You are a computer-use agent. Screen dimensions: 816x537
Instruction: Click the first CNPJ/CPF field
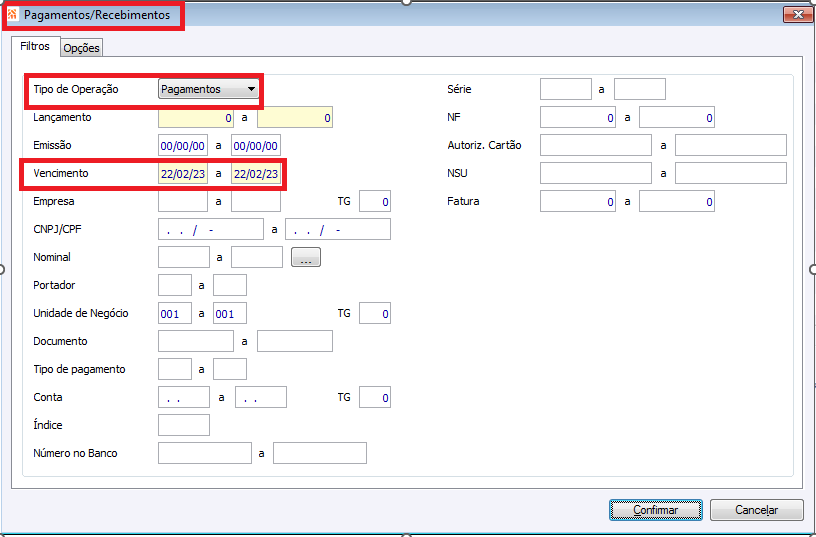(x=211, y=229)
